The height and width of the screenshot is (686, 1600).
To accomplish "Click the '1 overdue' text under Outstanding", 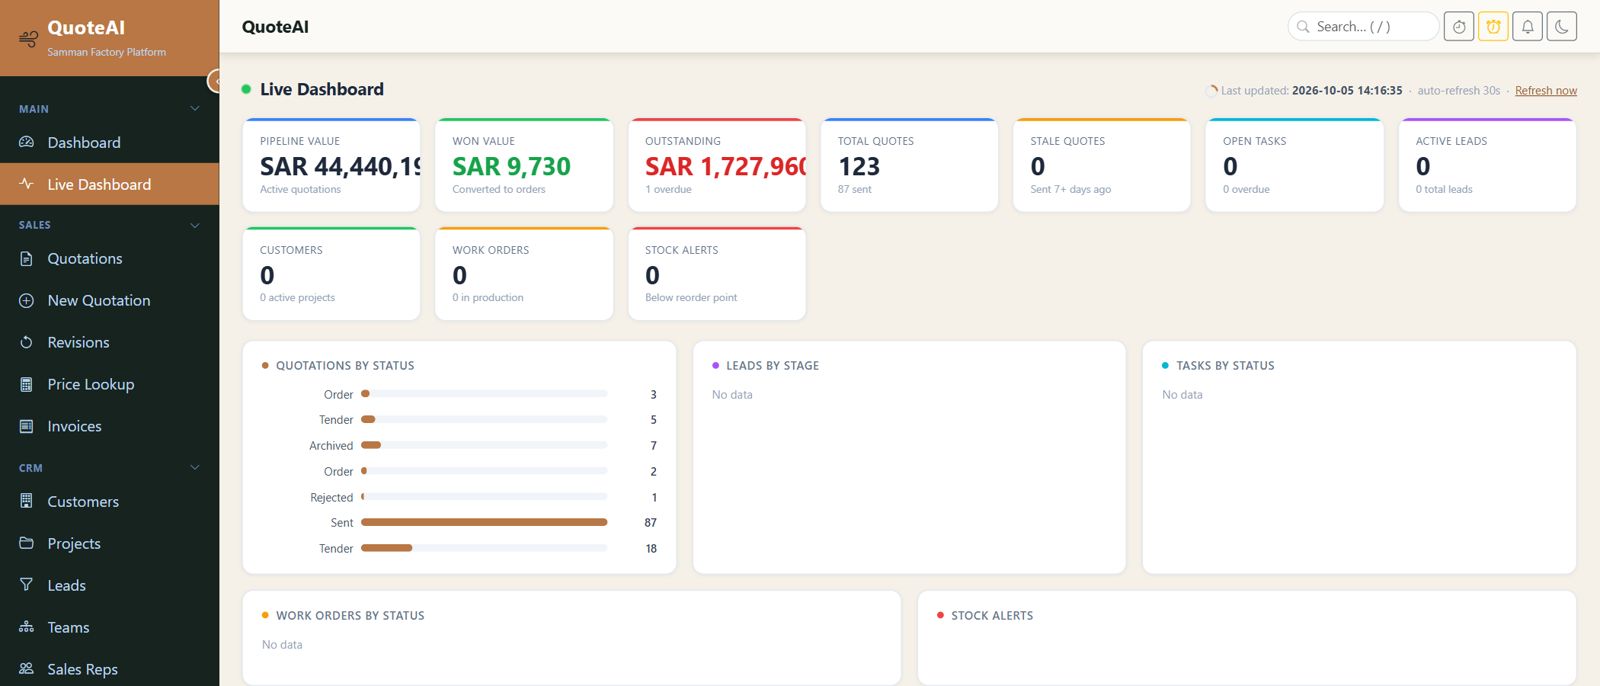I will [x=668, y=189].
